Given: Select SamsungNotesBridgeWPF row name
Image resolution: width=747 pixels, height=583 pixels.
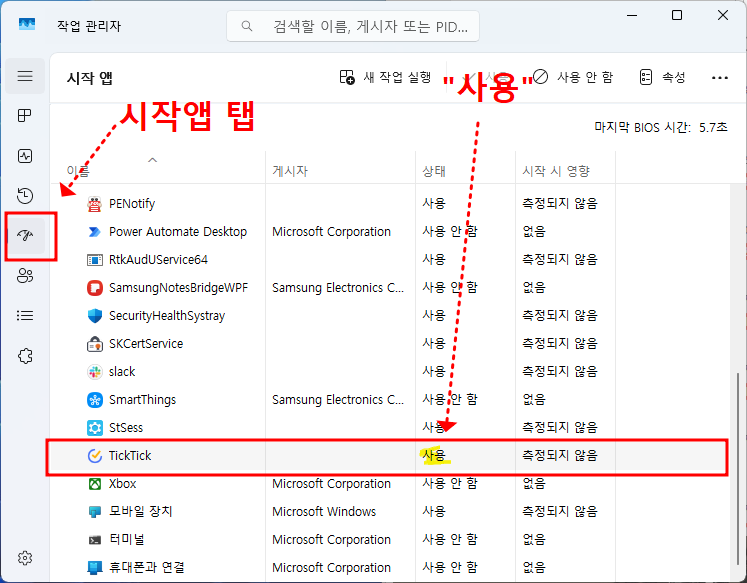Looking at the screenshot, I should pyautogui.click(x=178, y=288).
